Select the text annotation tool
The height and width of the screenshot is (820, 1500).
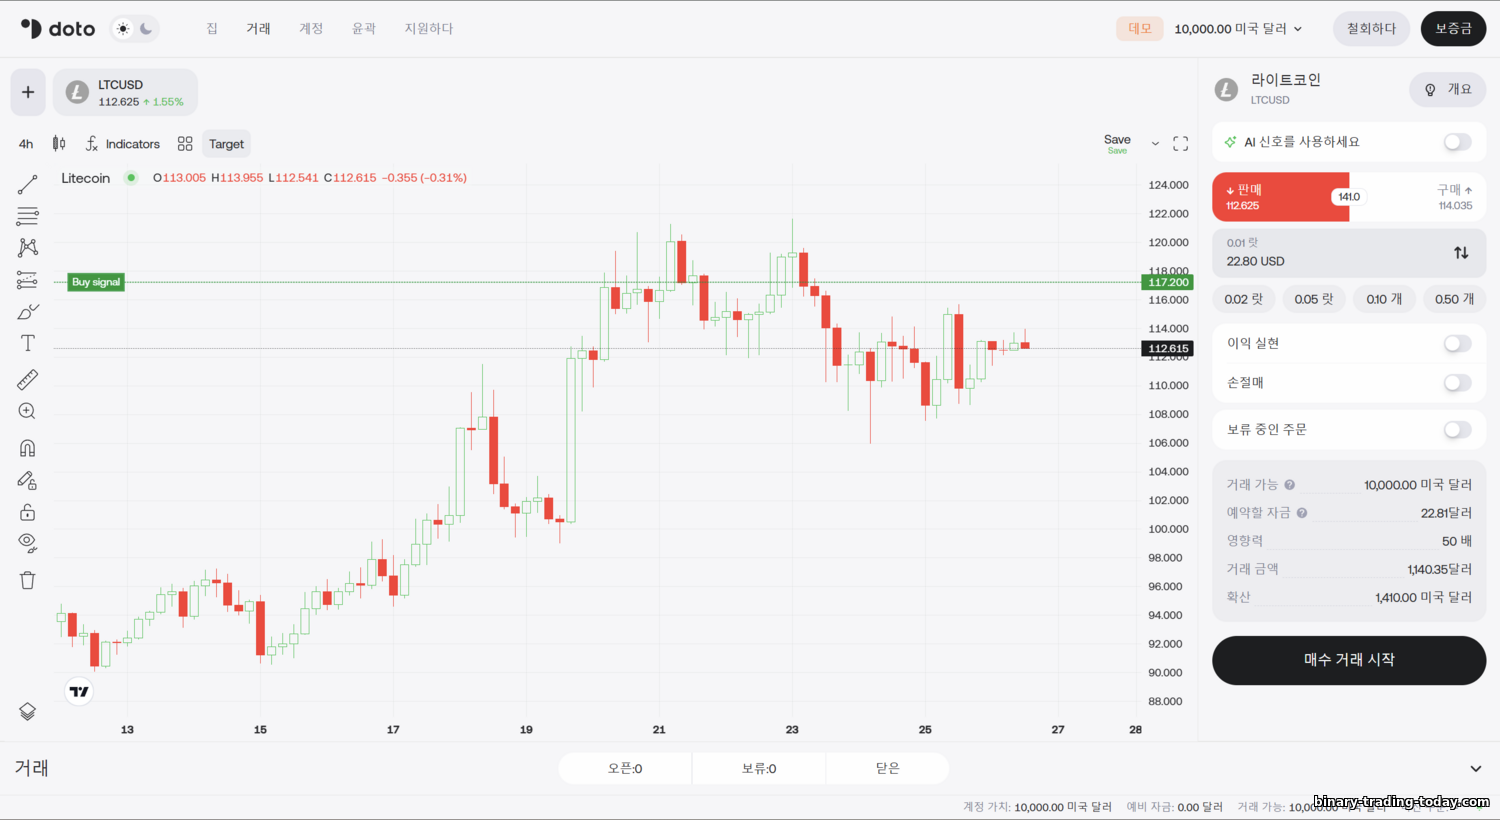[x=28, y=344]
